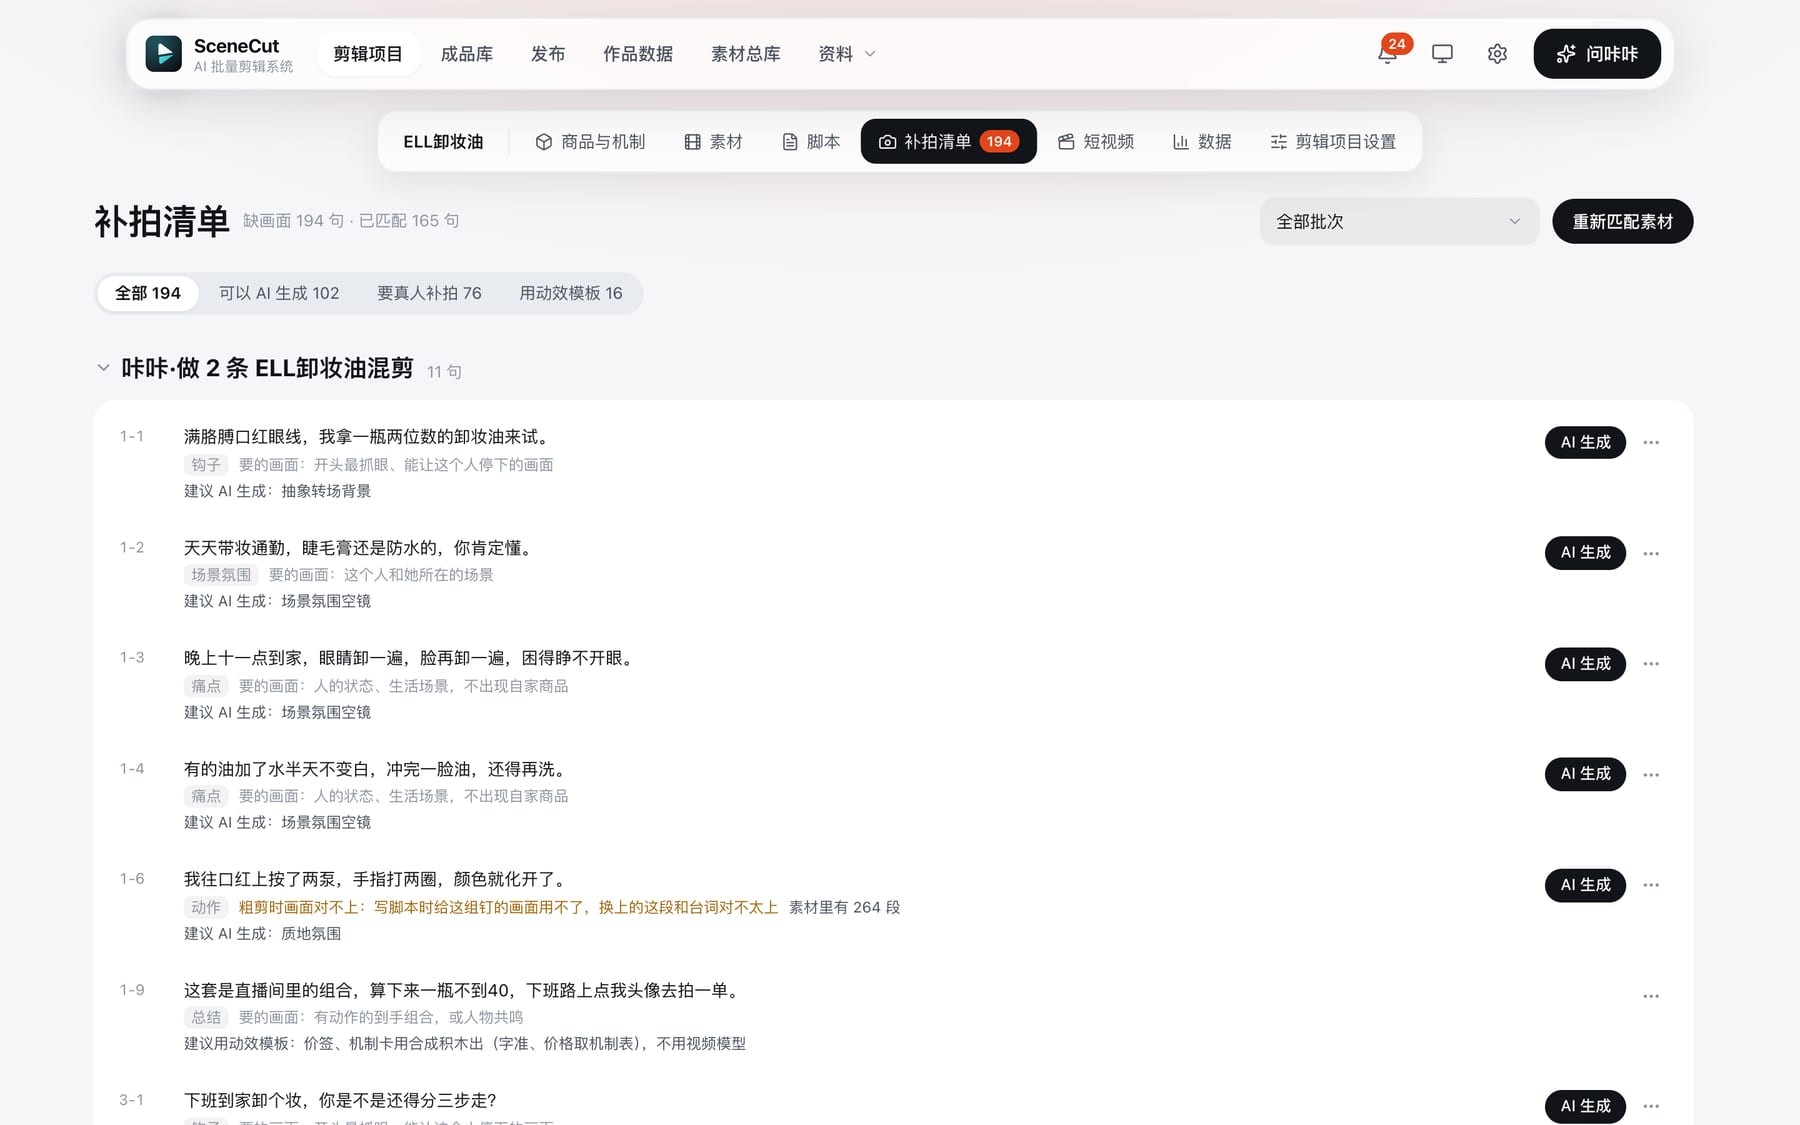Viewport: 1800px width, 1125px height.
Task: Collapse the 咔咔·做 2 条 ELL卸妆油混剪 group
Action: (x=103, y=368)
